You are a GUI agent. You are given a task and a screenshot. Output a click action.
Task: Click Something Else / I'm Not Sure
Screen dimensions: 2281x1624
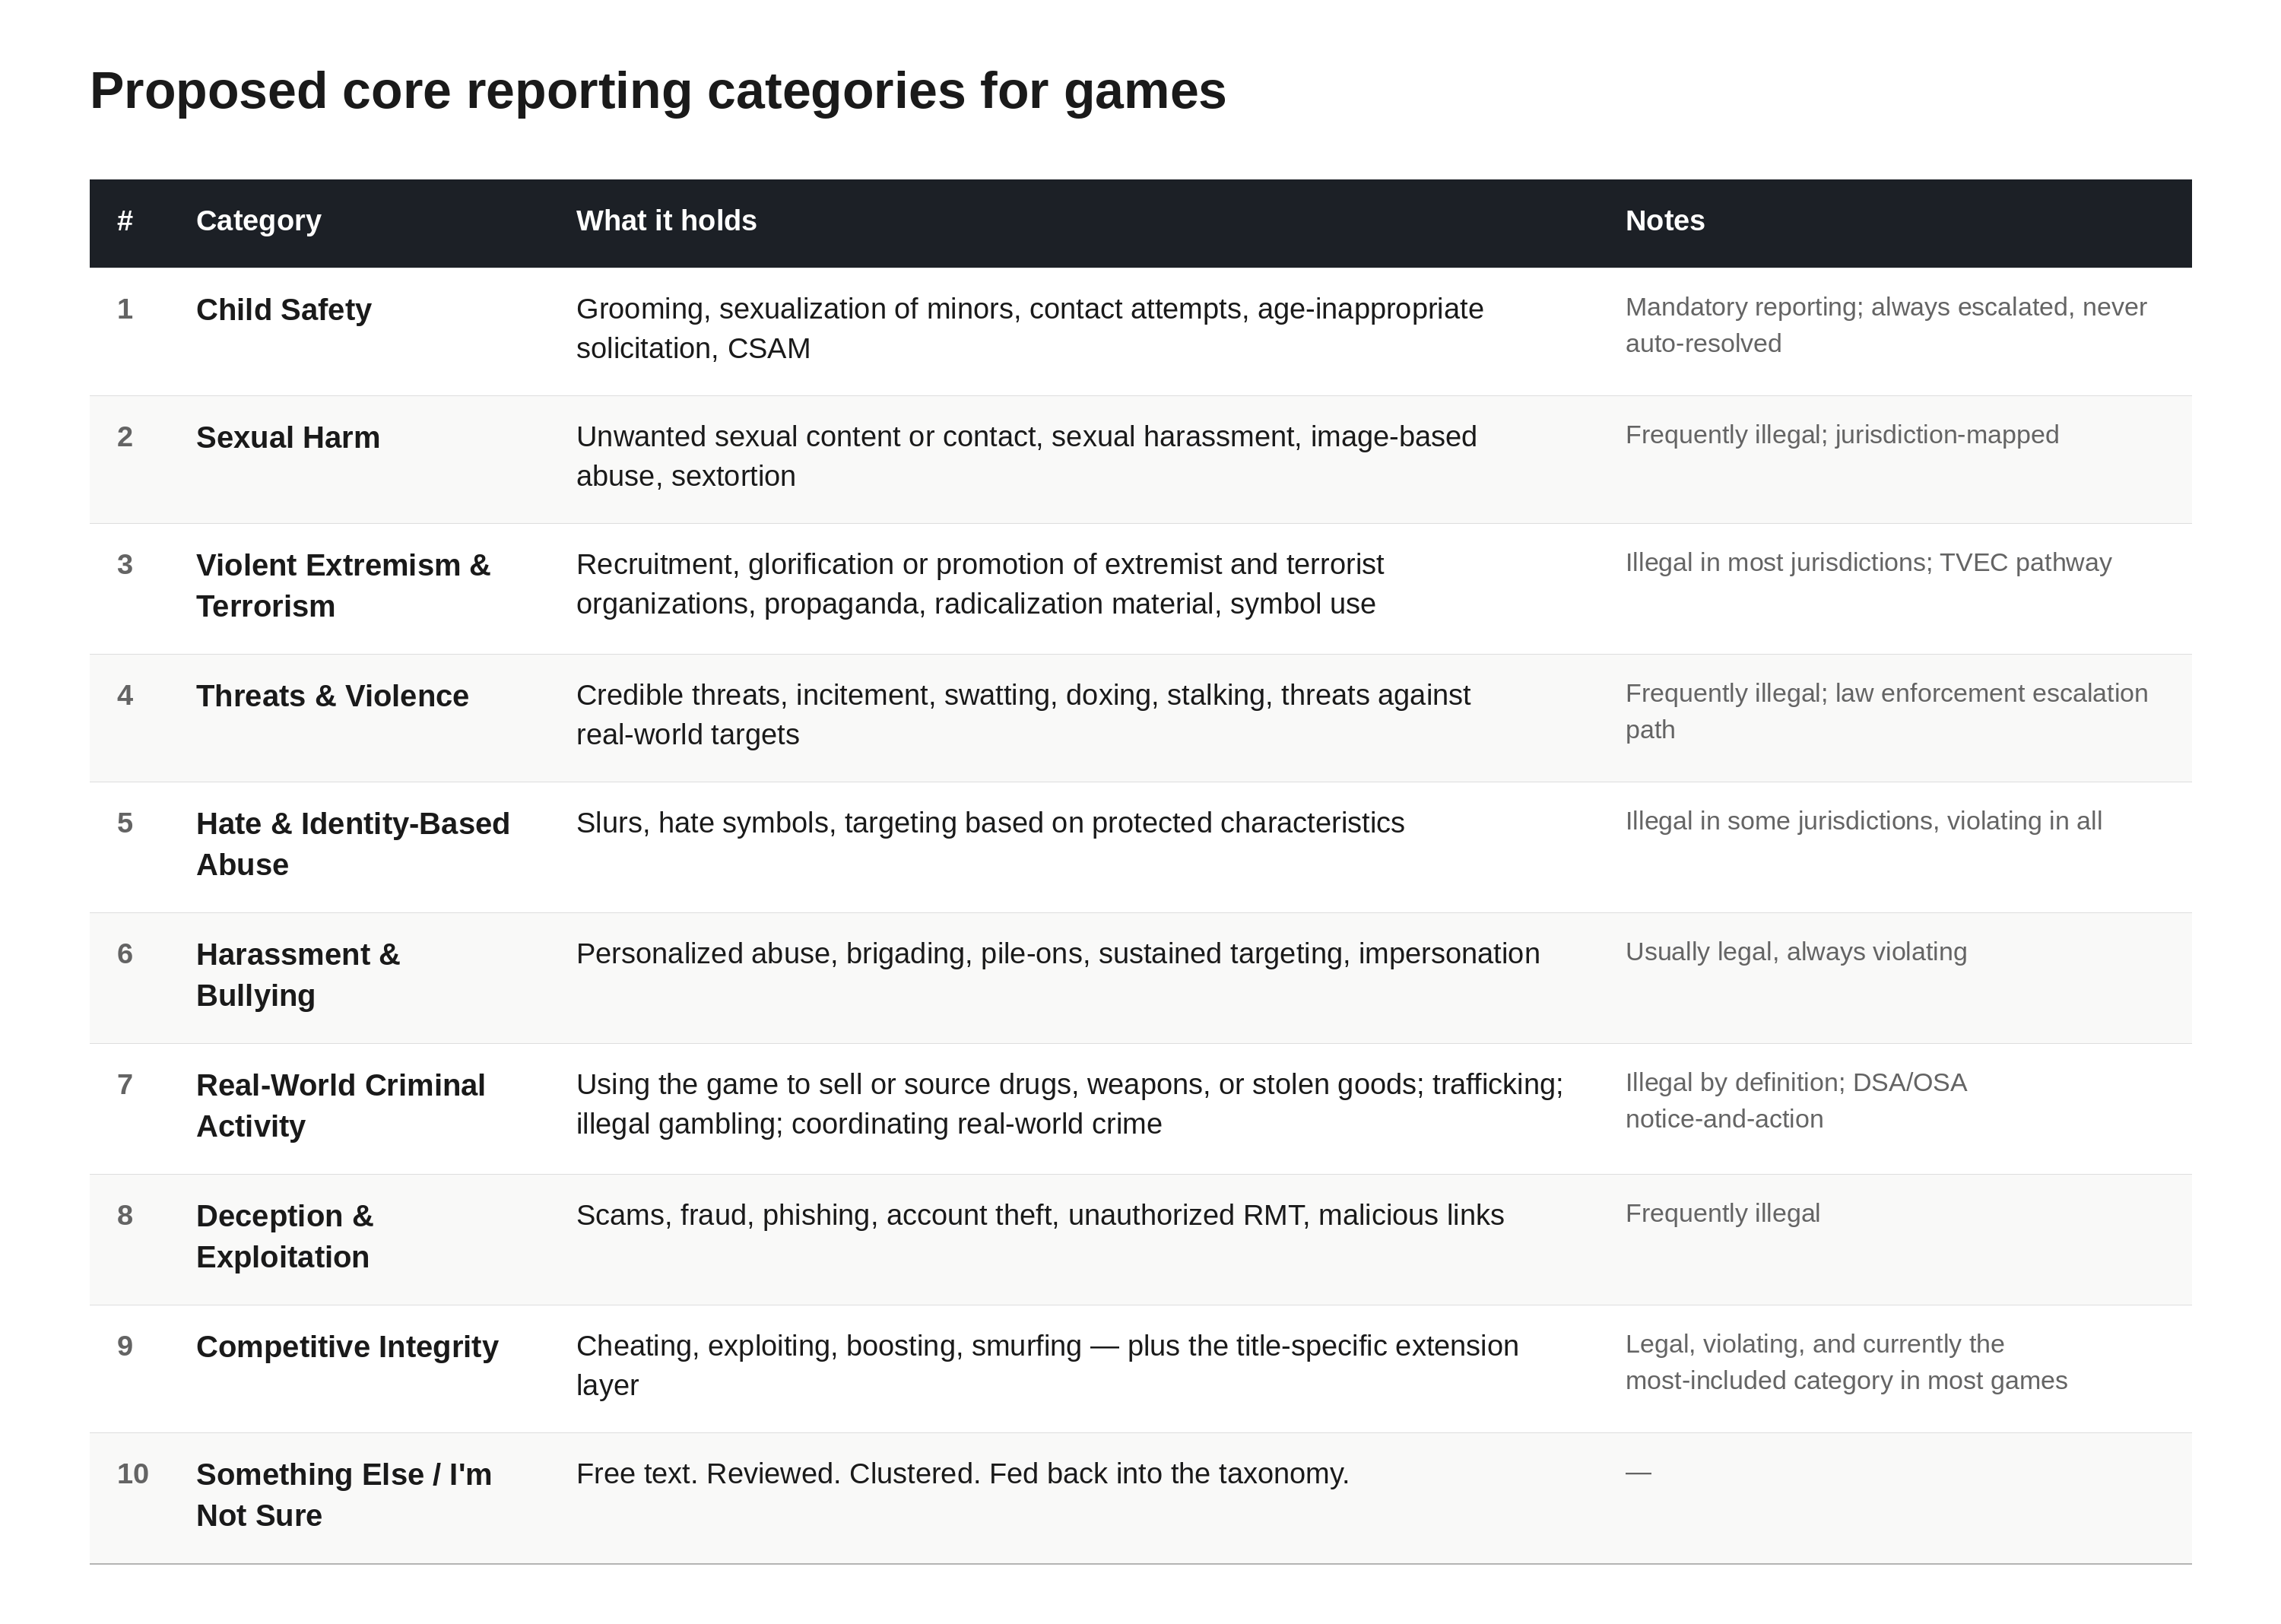344,1495
